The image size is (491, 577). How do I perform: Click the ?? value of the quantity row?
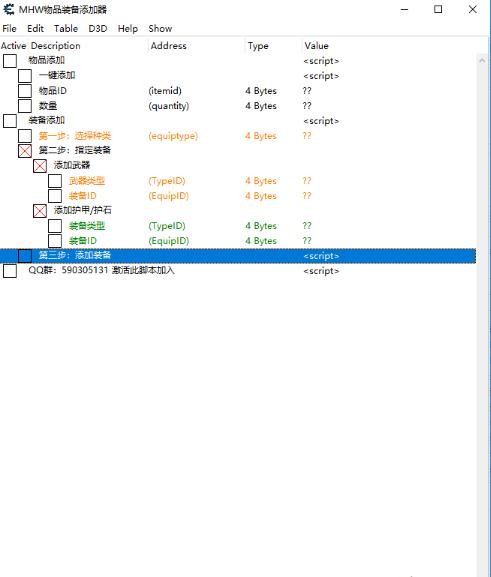point(307,106)
